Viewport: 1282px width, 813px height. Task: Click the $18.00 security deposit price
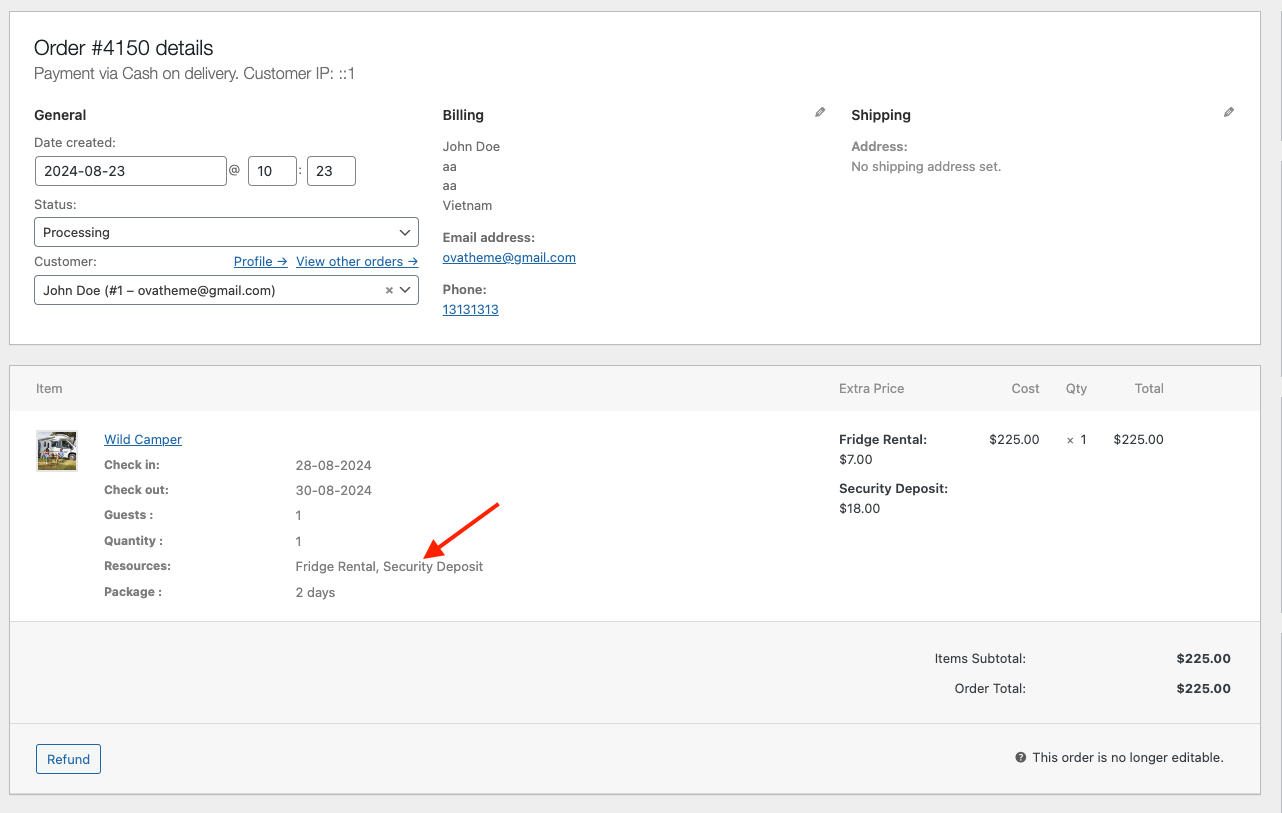pos(860,508)
